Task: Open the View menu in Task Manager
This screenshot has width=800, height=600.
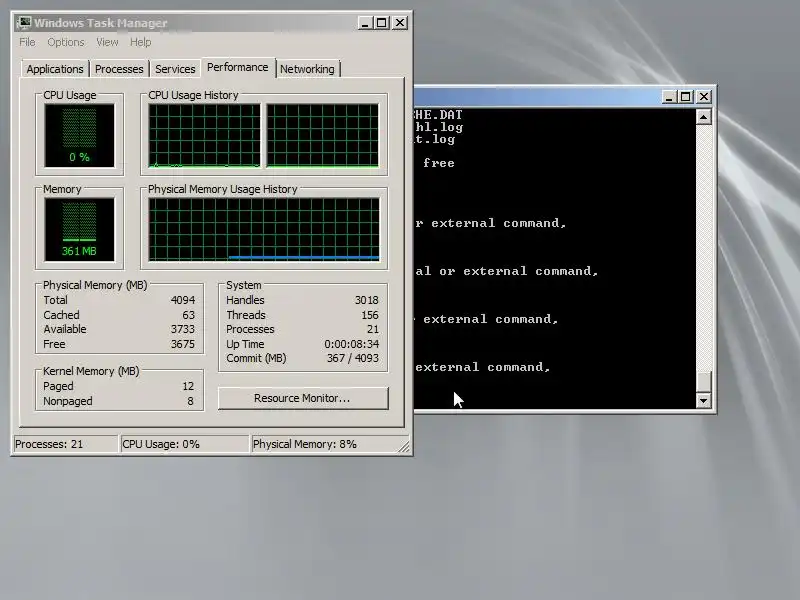Action: (x=107, y=42)
